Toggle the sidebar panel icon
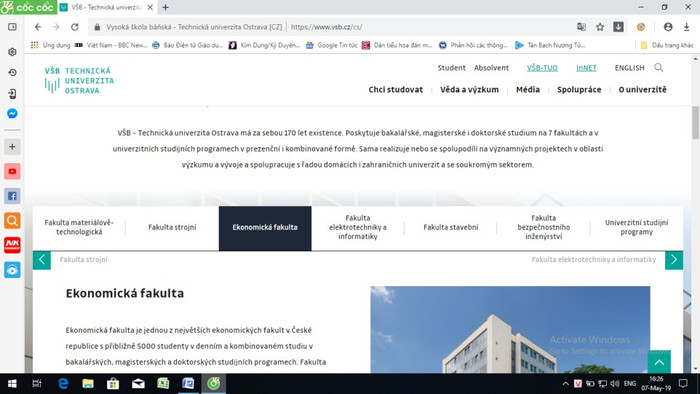This screenshot has width=700, height=394. [x=12, y=27]
